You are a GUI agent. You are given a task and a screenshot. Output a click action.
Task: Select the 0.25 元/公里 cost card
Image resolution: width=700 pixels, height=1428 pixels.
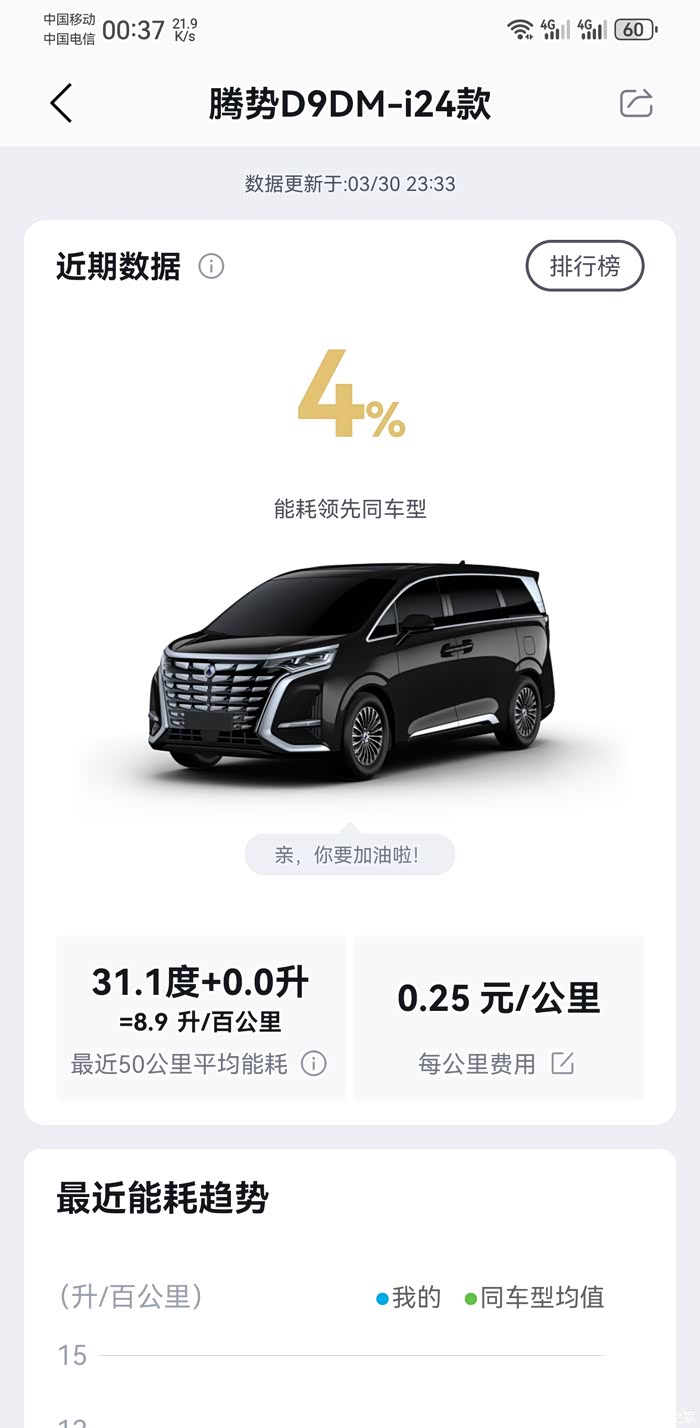500,1017
